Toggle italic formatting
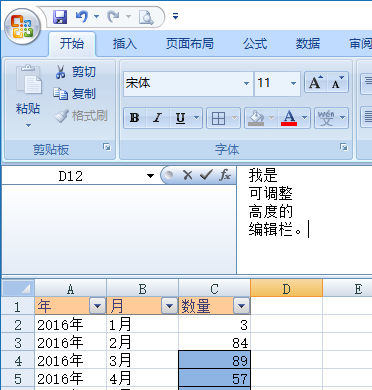The height and width of the screenshot is (390, 372). coord(157,118)
